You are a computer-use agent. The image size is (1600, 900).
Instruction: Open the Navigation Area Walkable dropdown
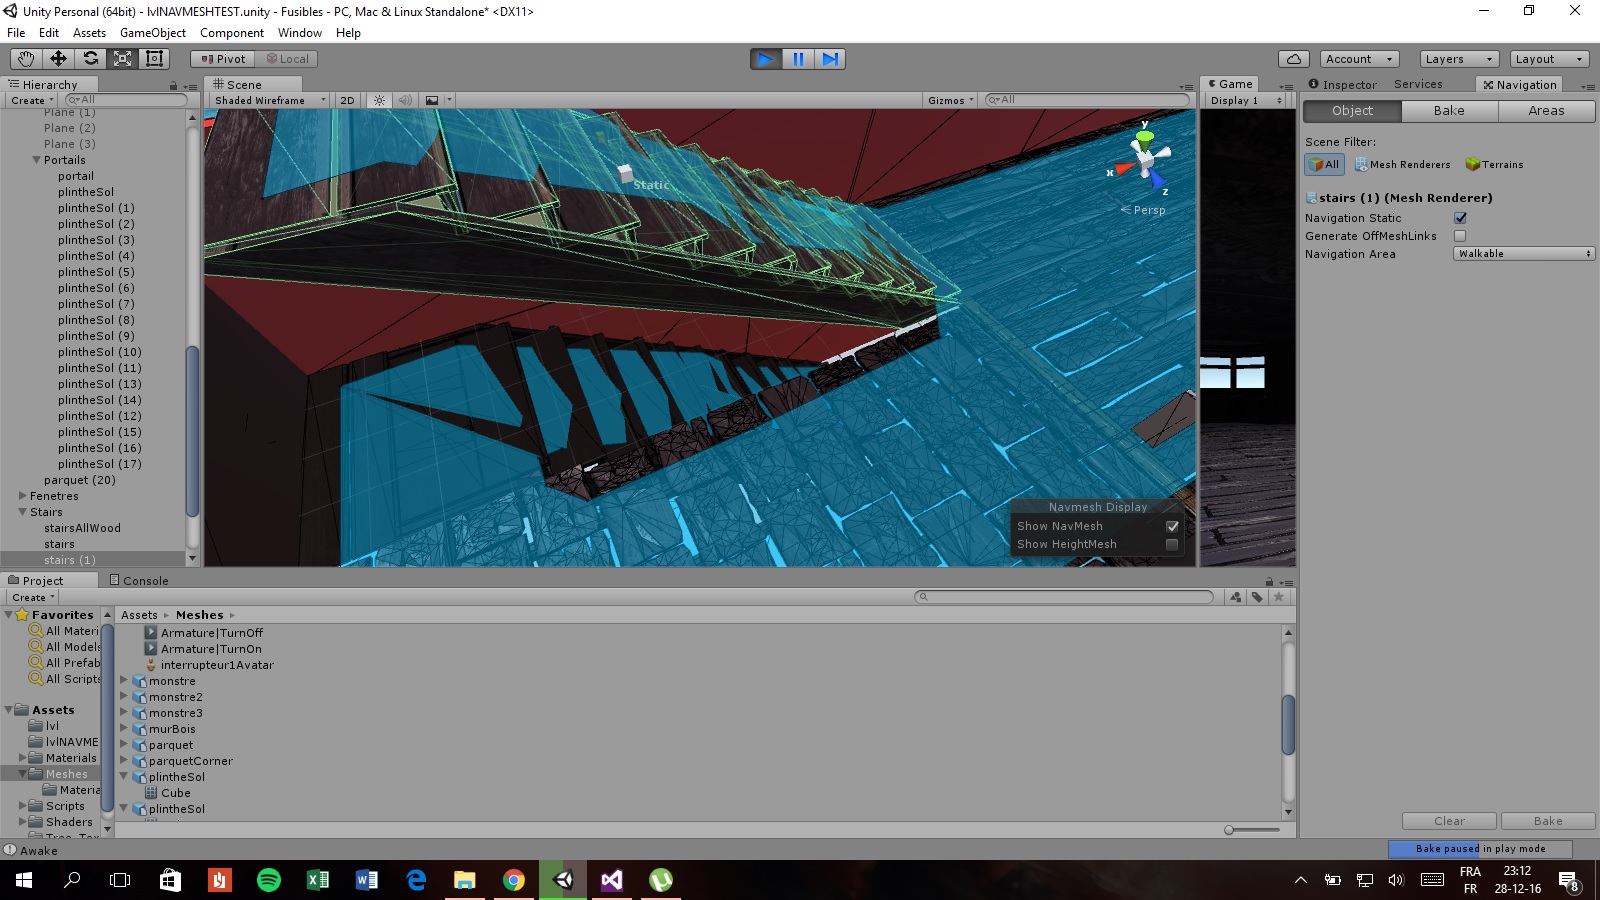pos(1524,254)
